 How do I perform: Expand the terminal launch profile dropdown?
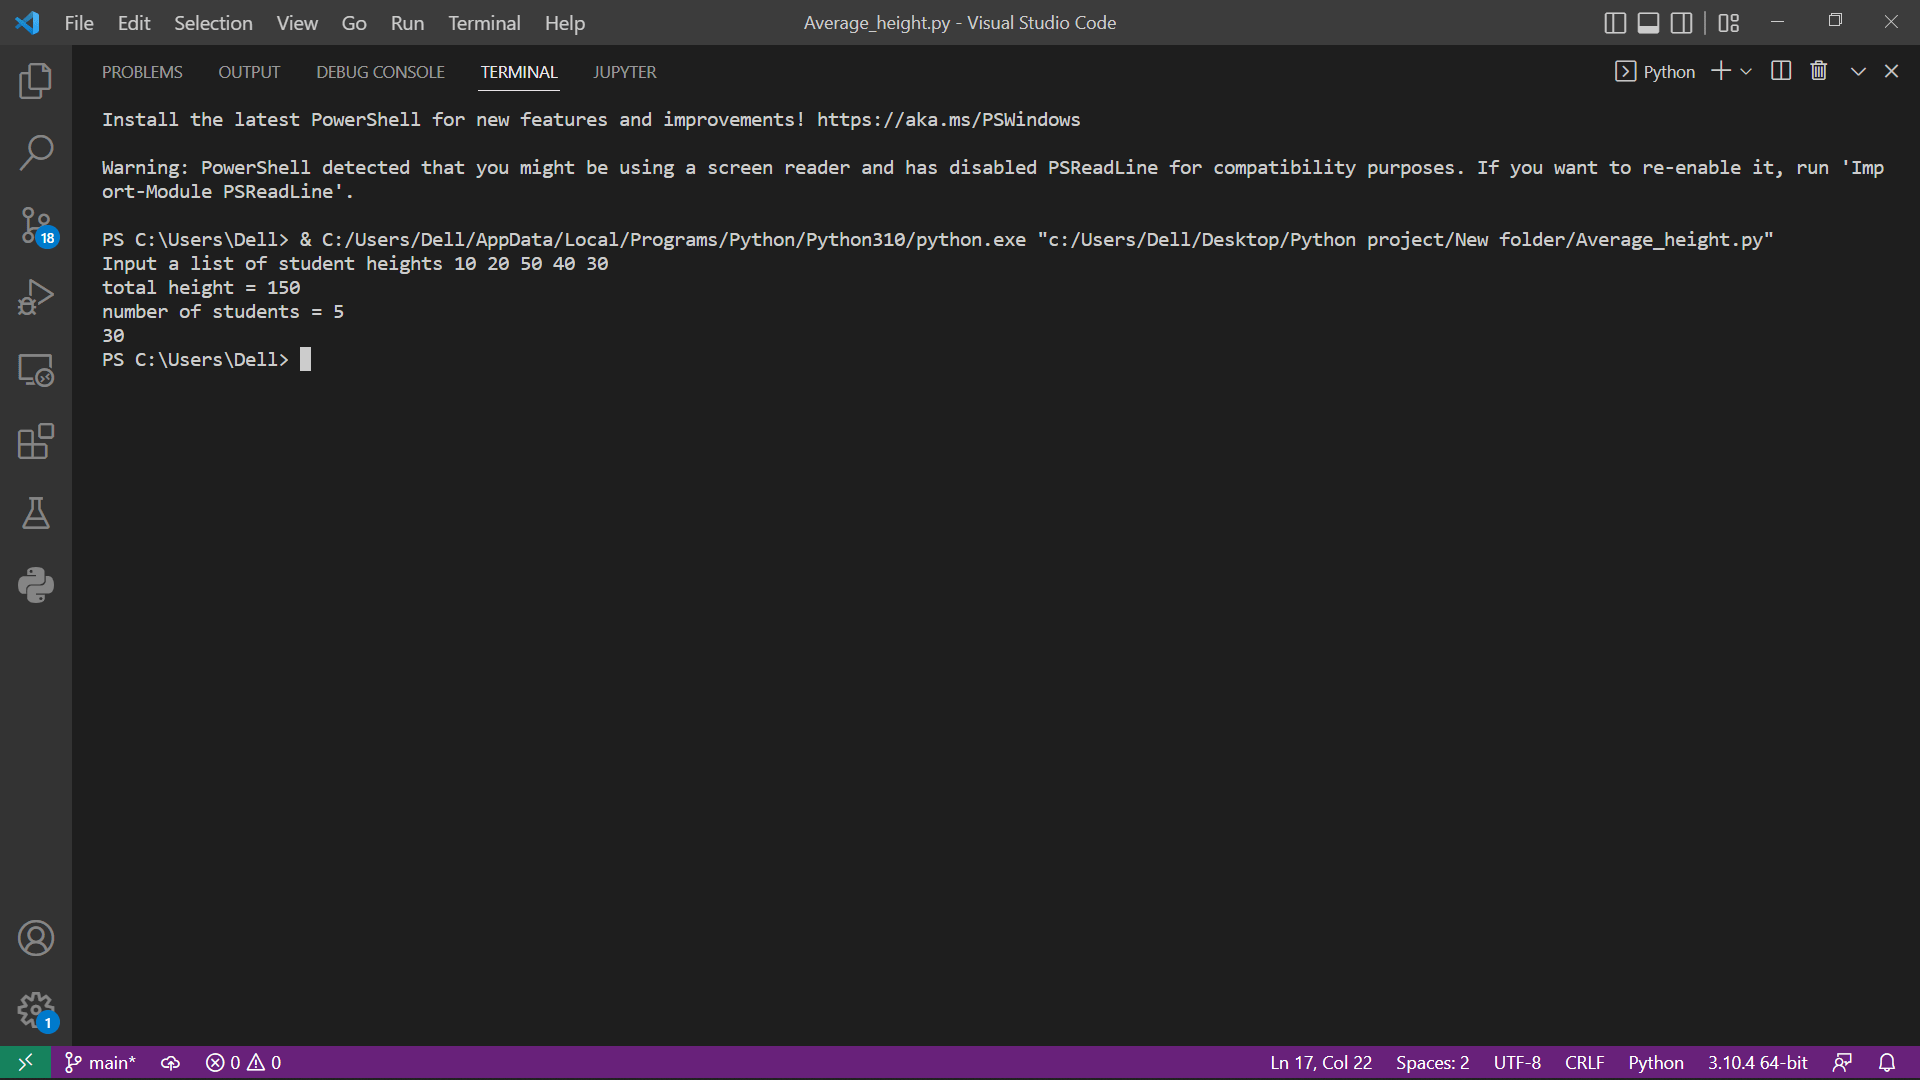1746,71
